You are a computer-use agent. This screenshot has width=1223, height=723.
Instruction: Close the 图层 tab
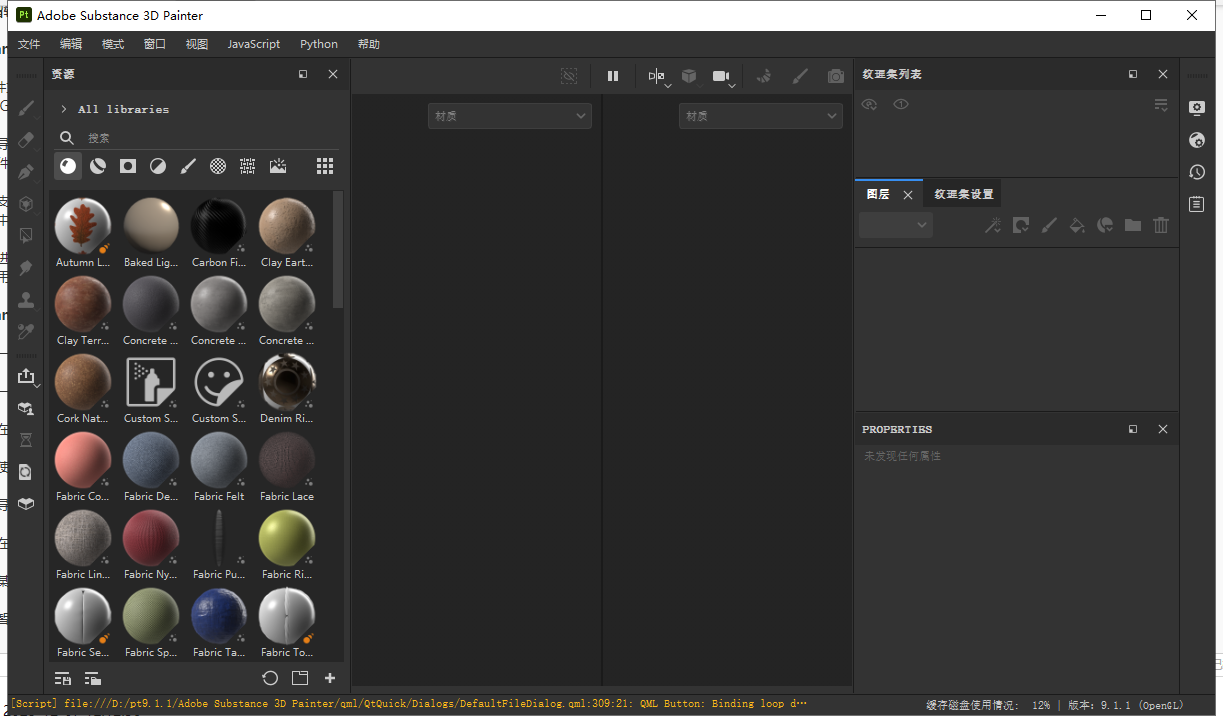point(908,195)
